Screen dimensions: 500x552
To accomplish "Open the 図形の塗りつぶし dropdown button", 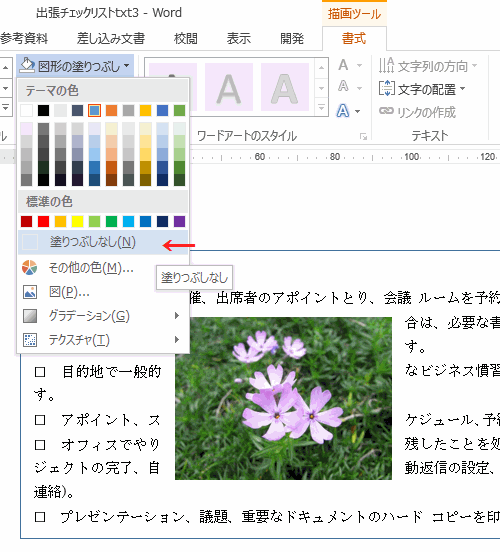I will pos(75,66).
